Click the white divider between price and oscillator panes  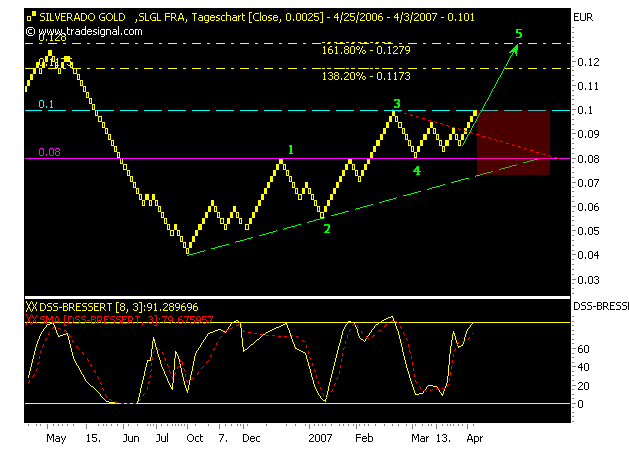pos(297,297)
